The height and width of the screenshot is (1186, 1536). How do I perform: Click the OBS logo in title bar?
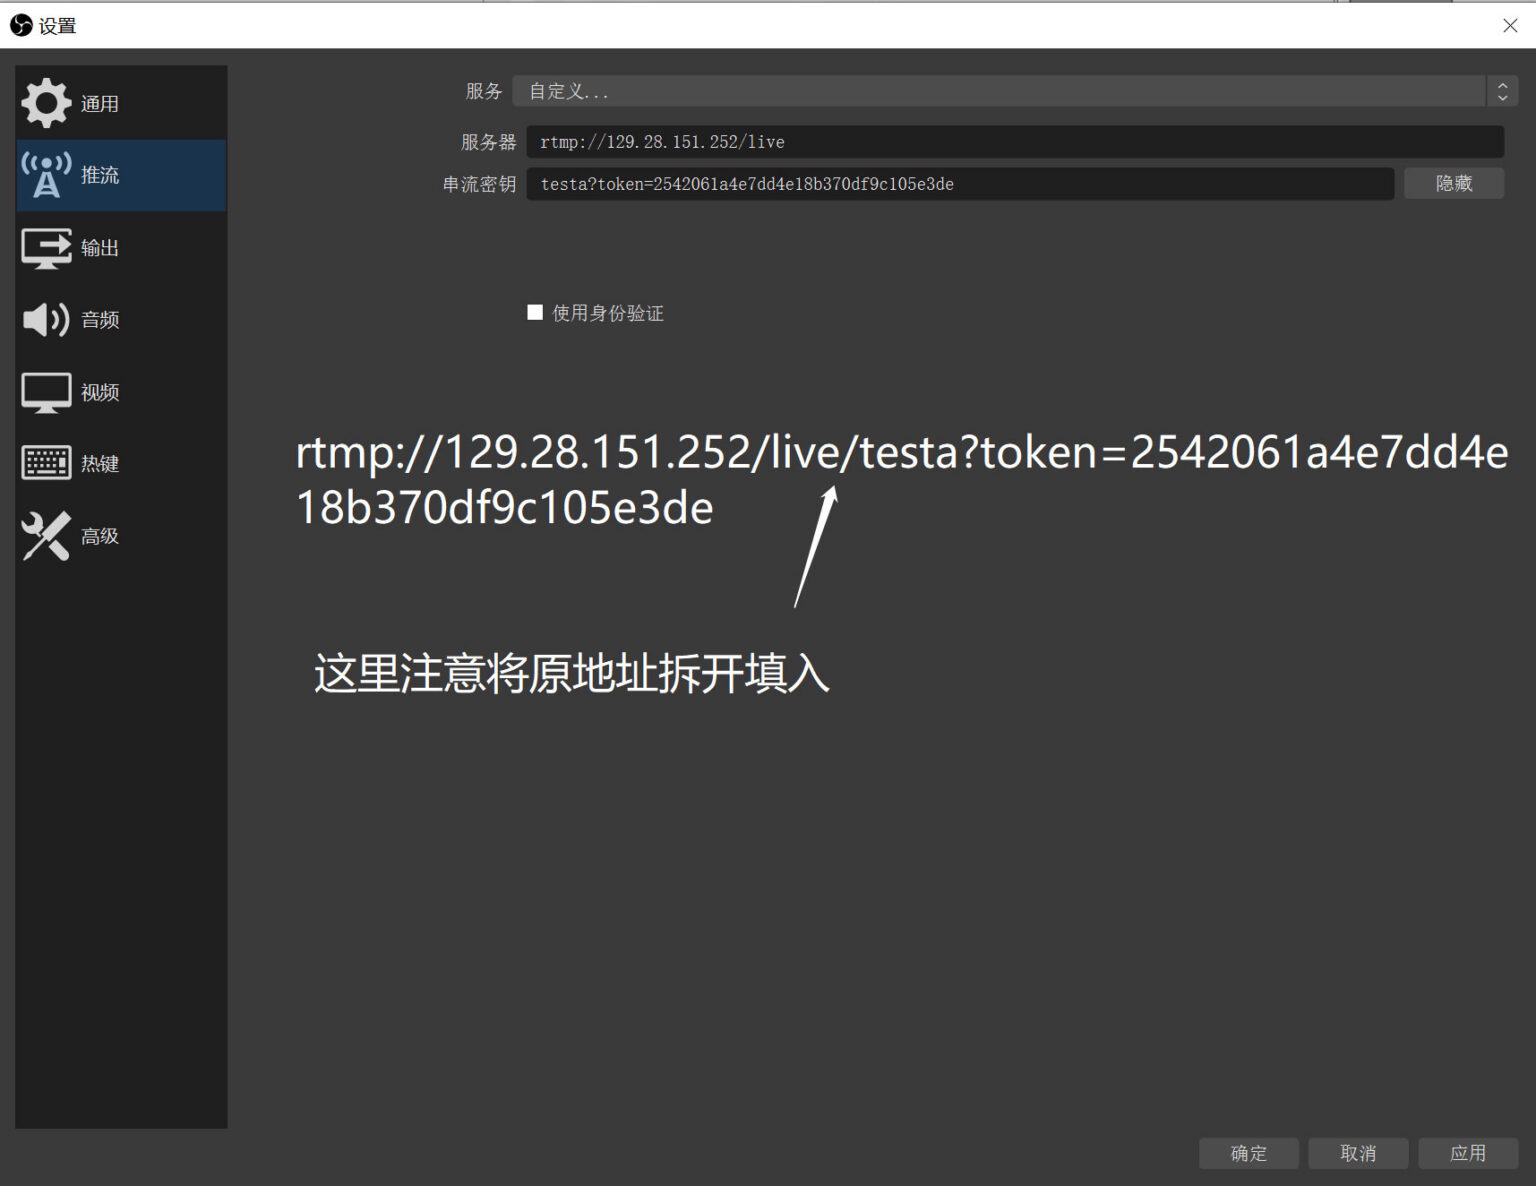click(x=21, y=25)
